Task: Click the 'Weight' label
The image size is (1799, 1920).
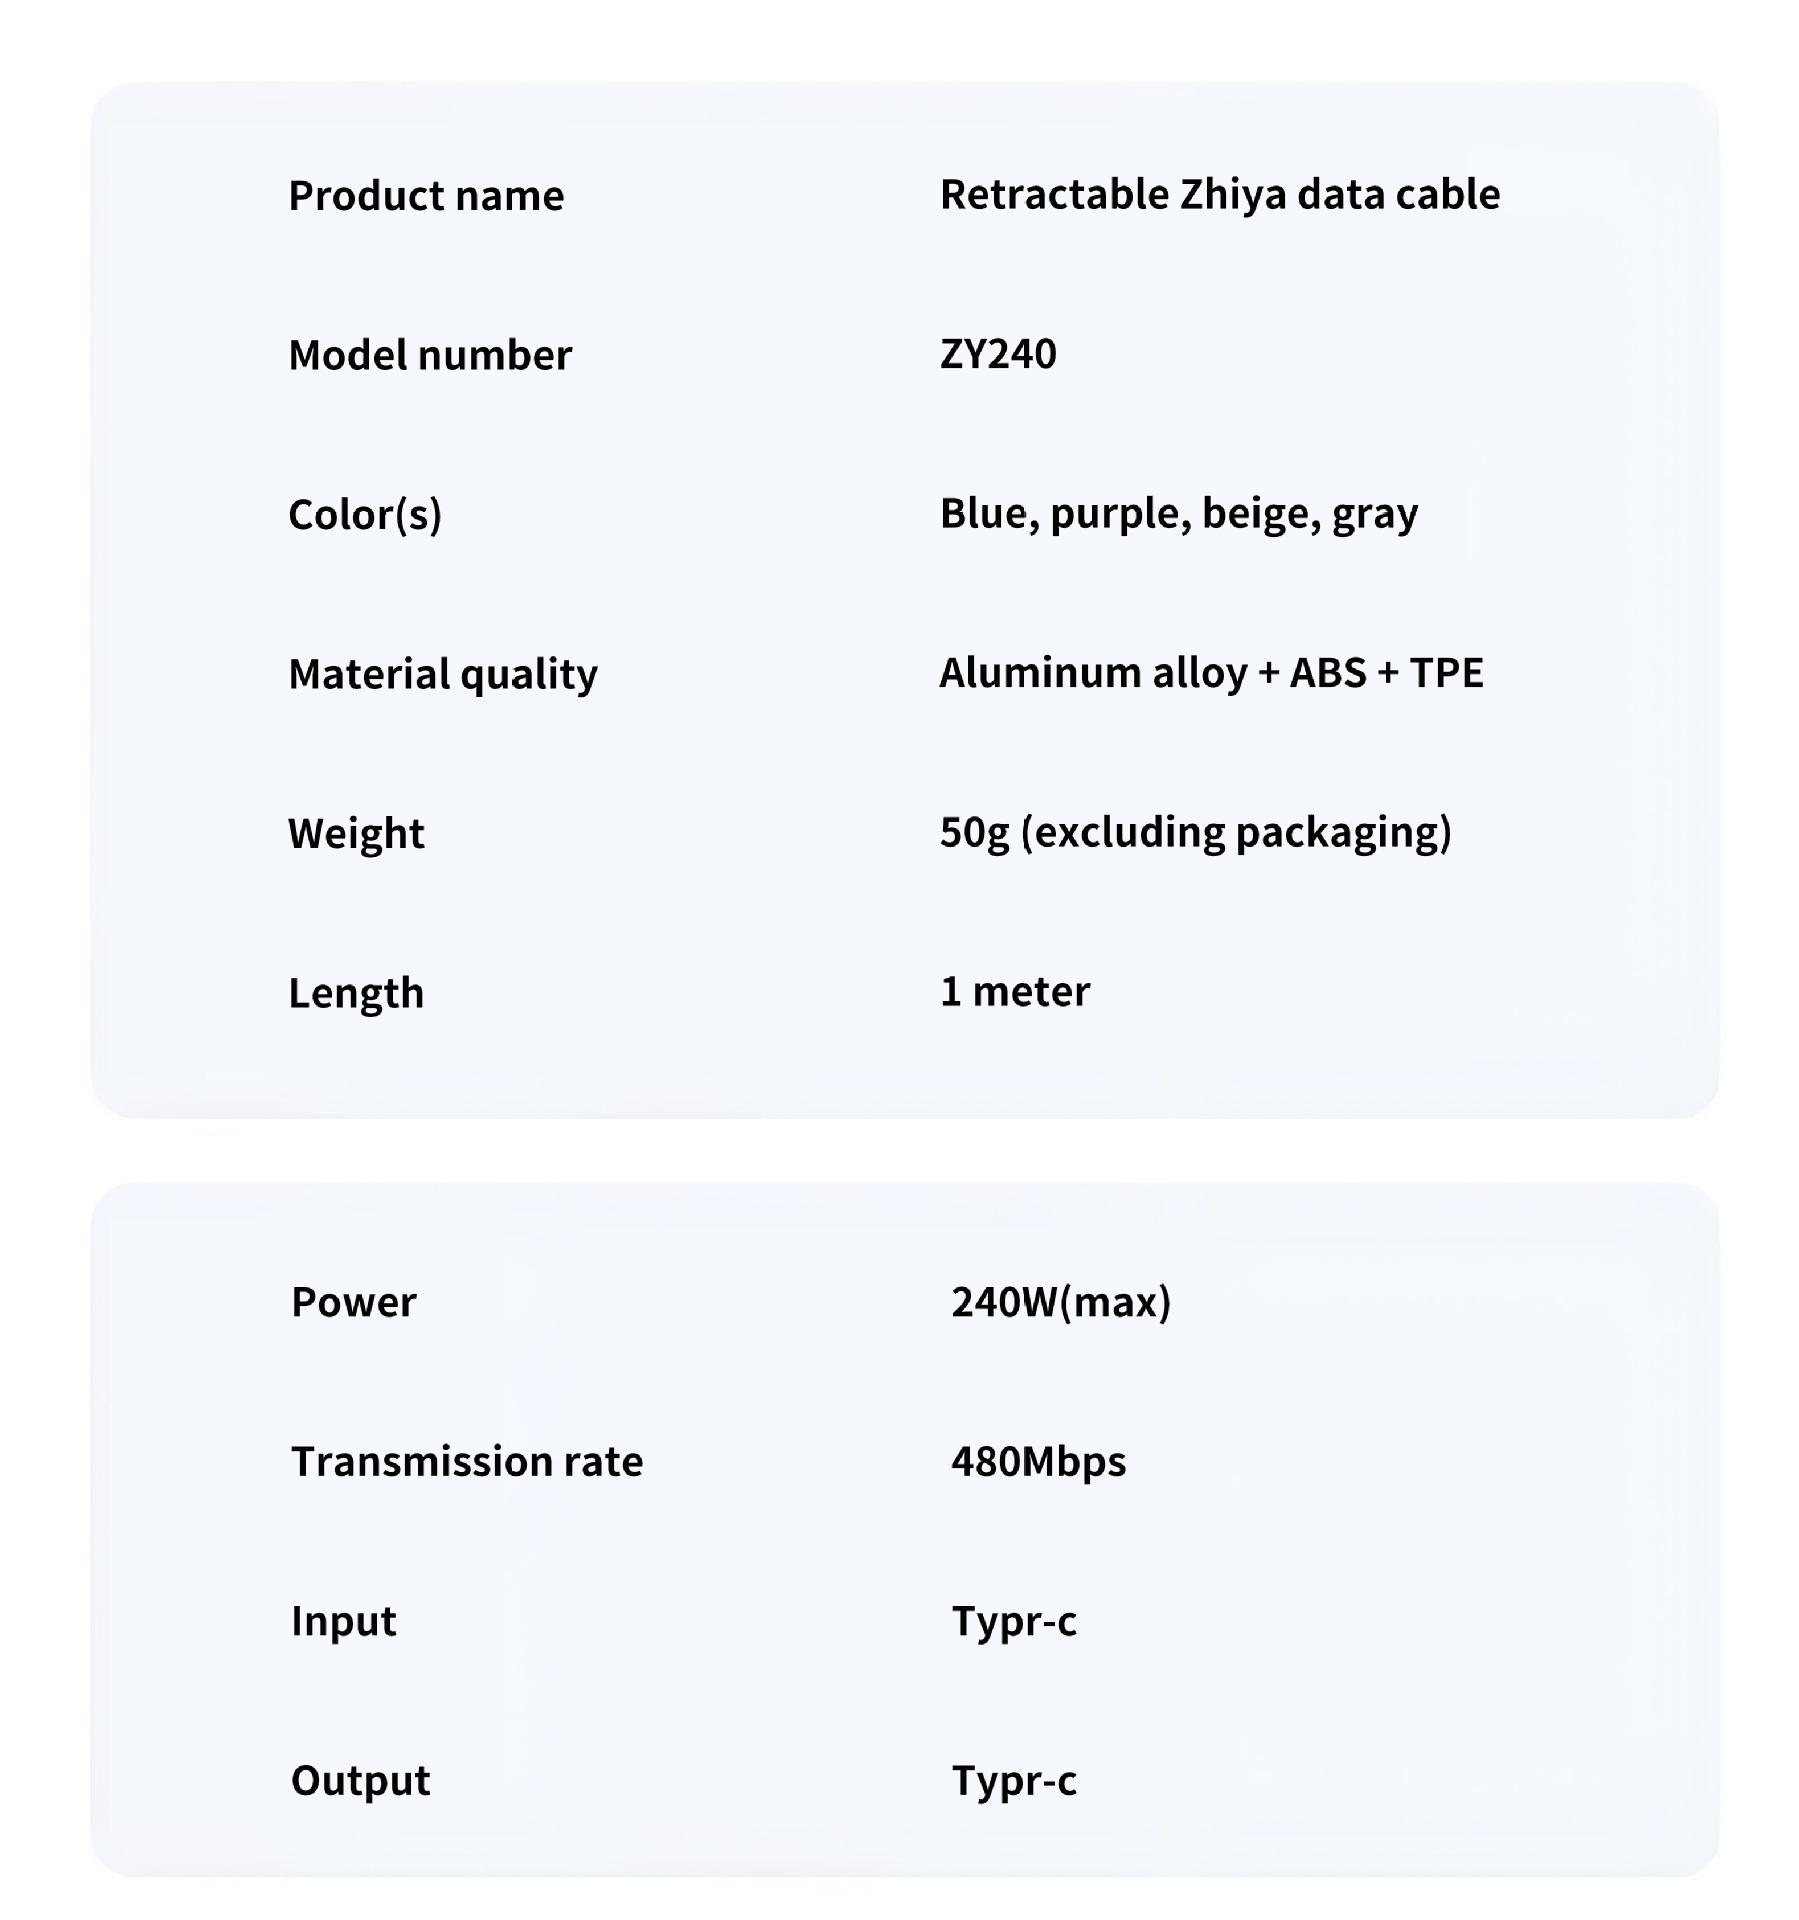Action: coord(356,834)
